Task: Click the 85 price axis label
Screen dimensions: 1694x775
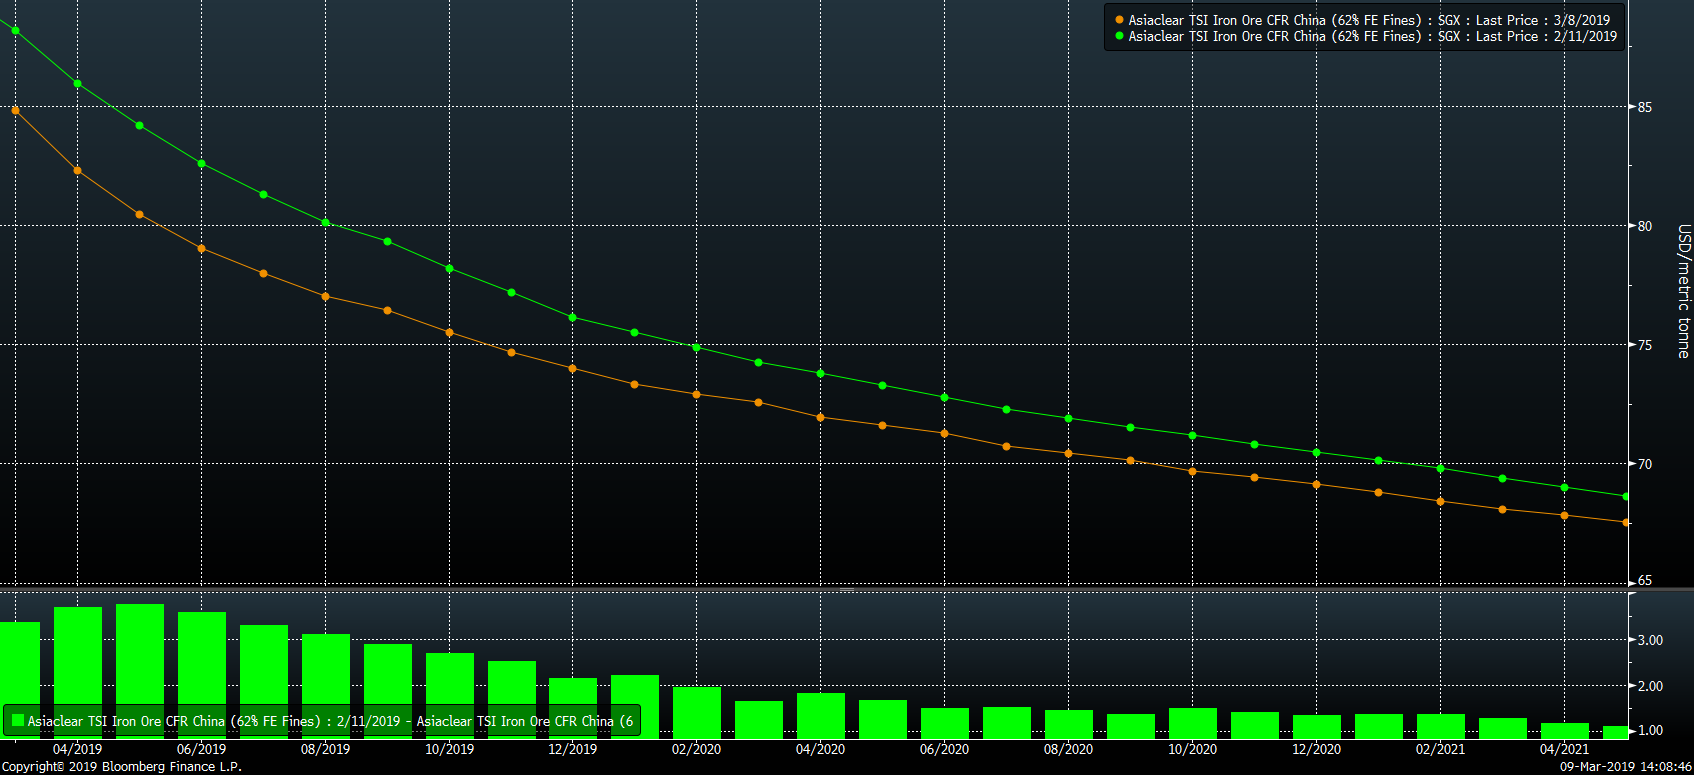Action: point(1645,107)
